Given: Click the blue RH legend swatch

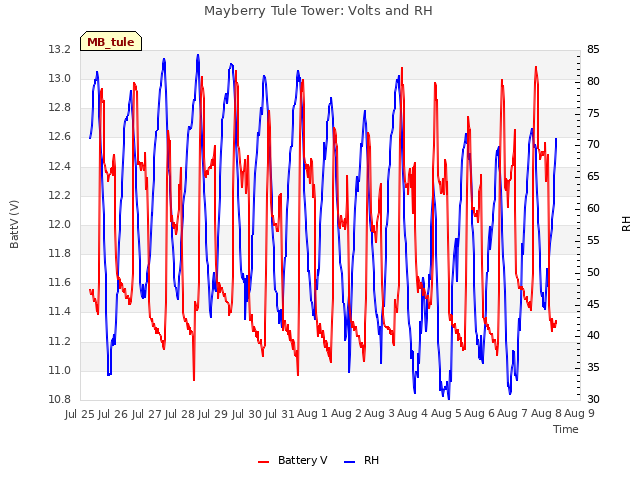Looking at the screenshot, I should [x=349, y=461].
